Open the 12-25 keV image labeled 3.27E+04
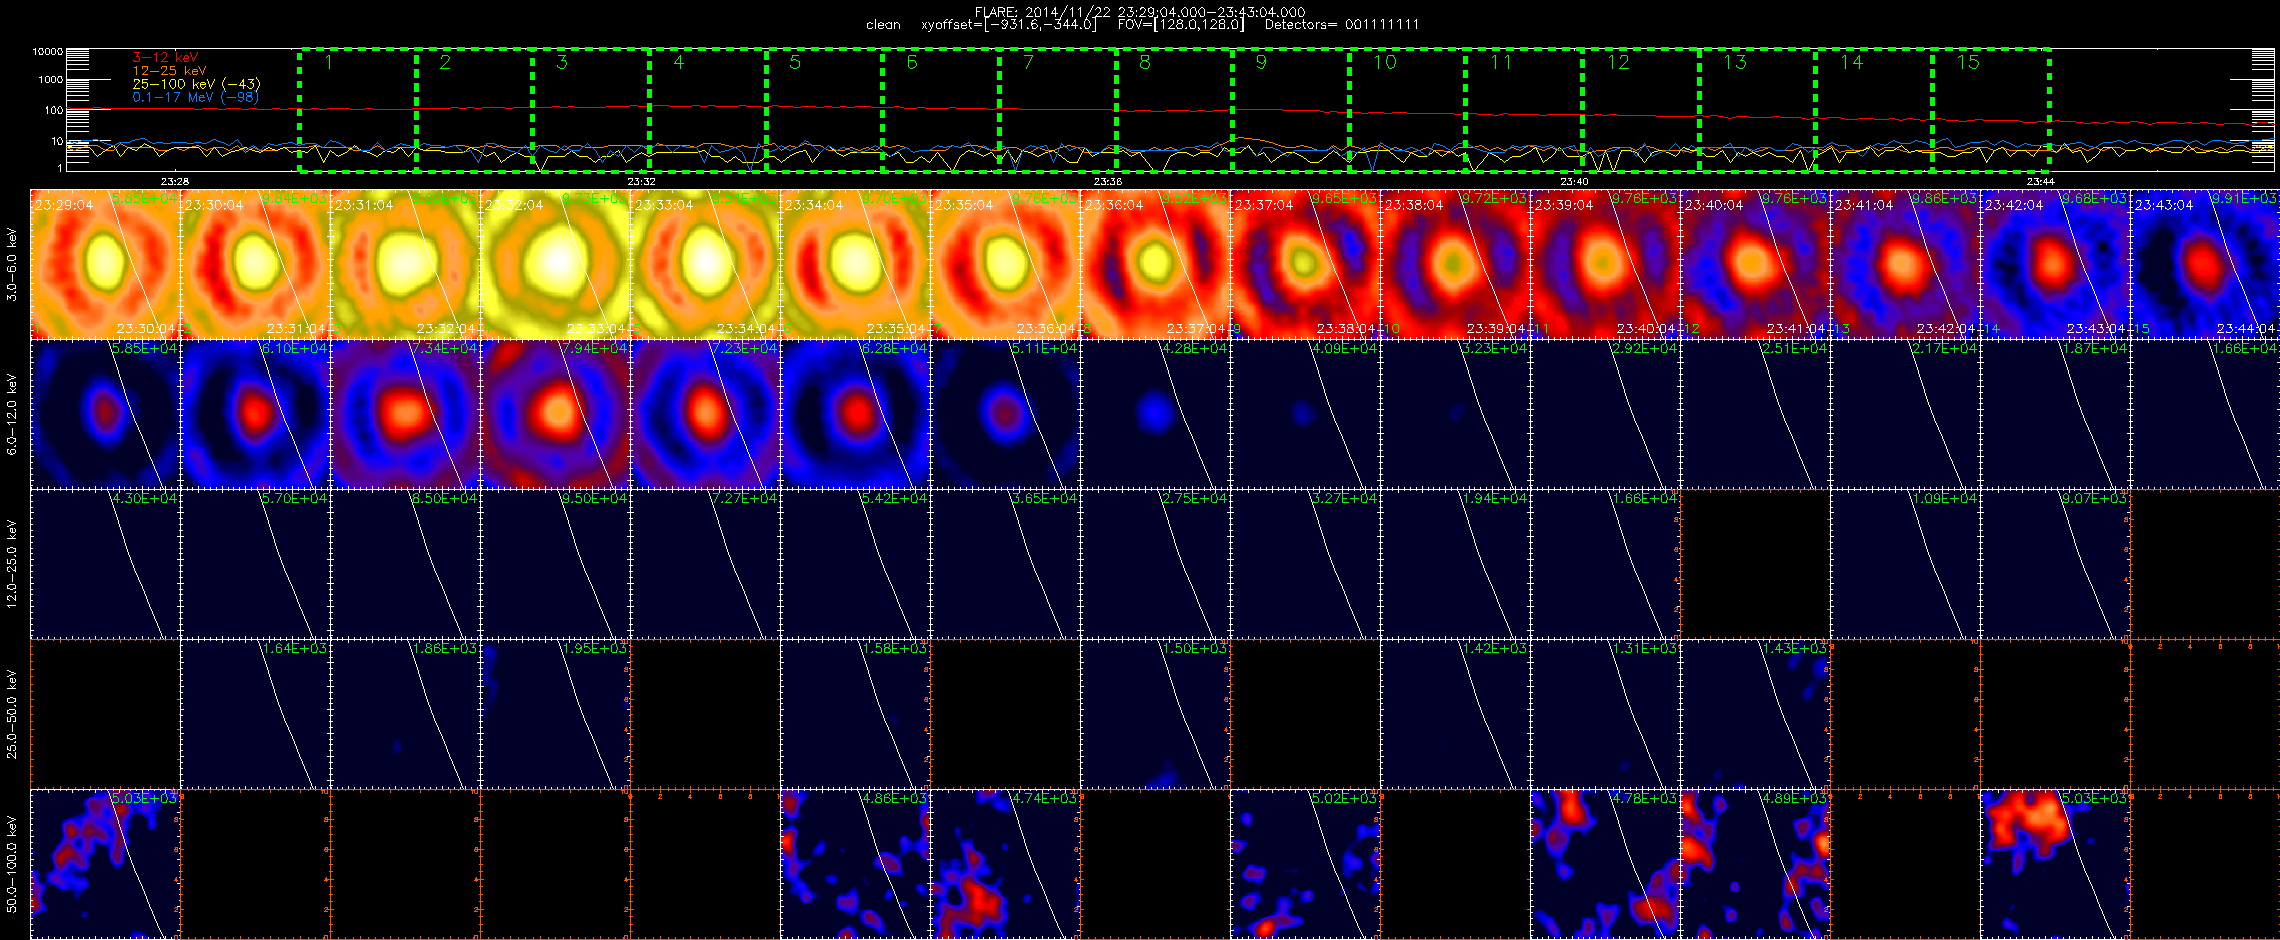This screenshot has width=2280, height=940. click(1305, 564)
